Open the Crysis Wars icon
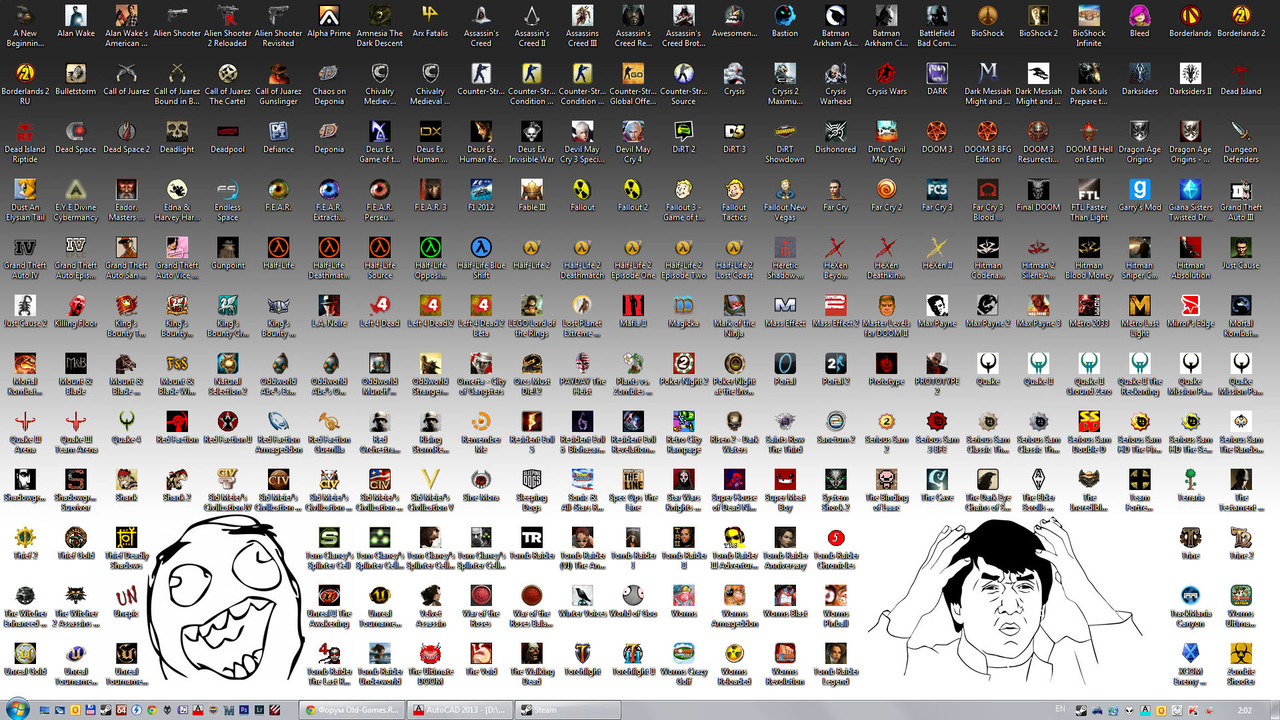This screenshot has width=1280, height=720. coord(886,80)
